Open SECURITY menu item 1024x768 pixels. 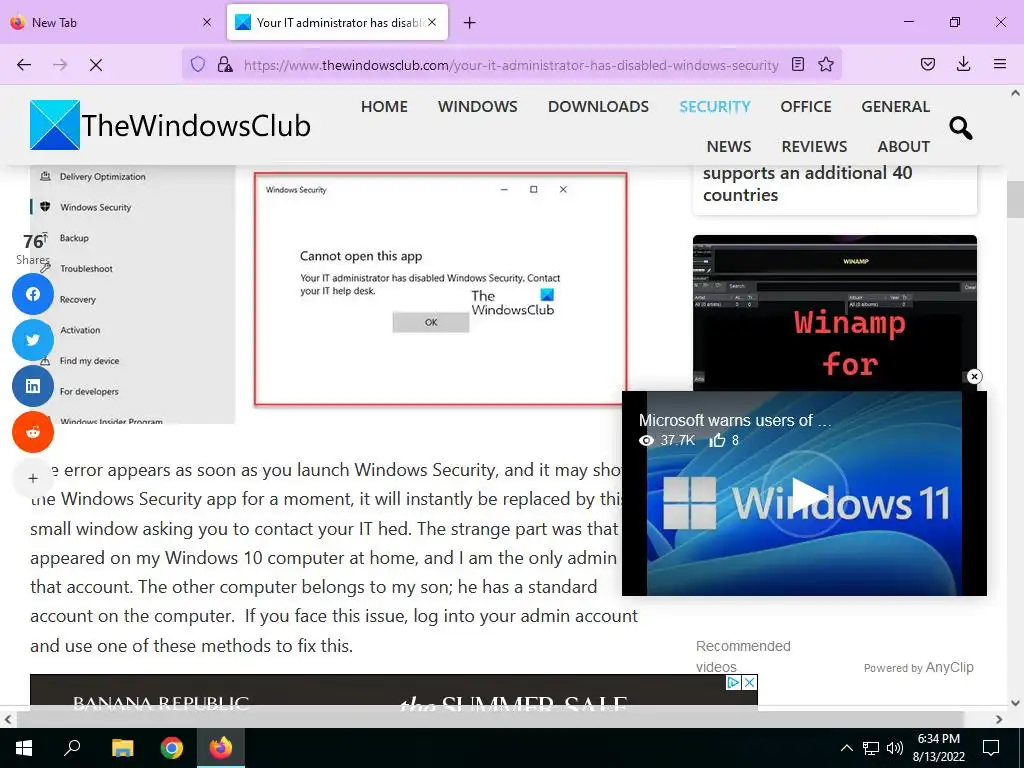click(x=714, y=106)
